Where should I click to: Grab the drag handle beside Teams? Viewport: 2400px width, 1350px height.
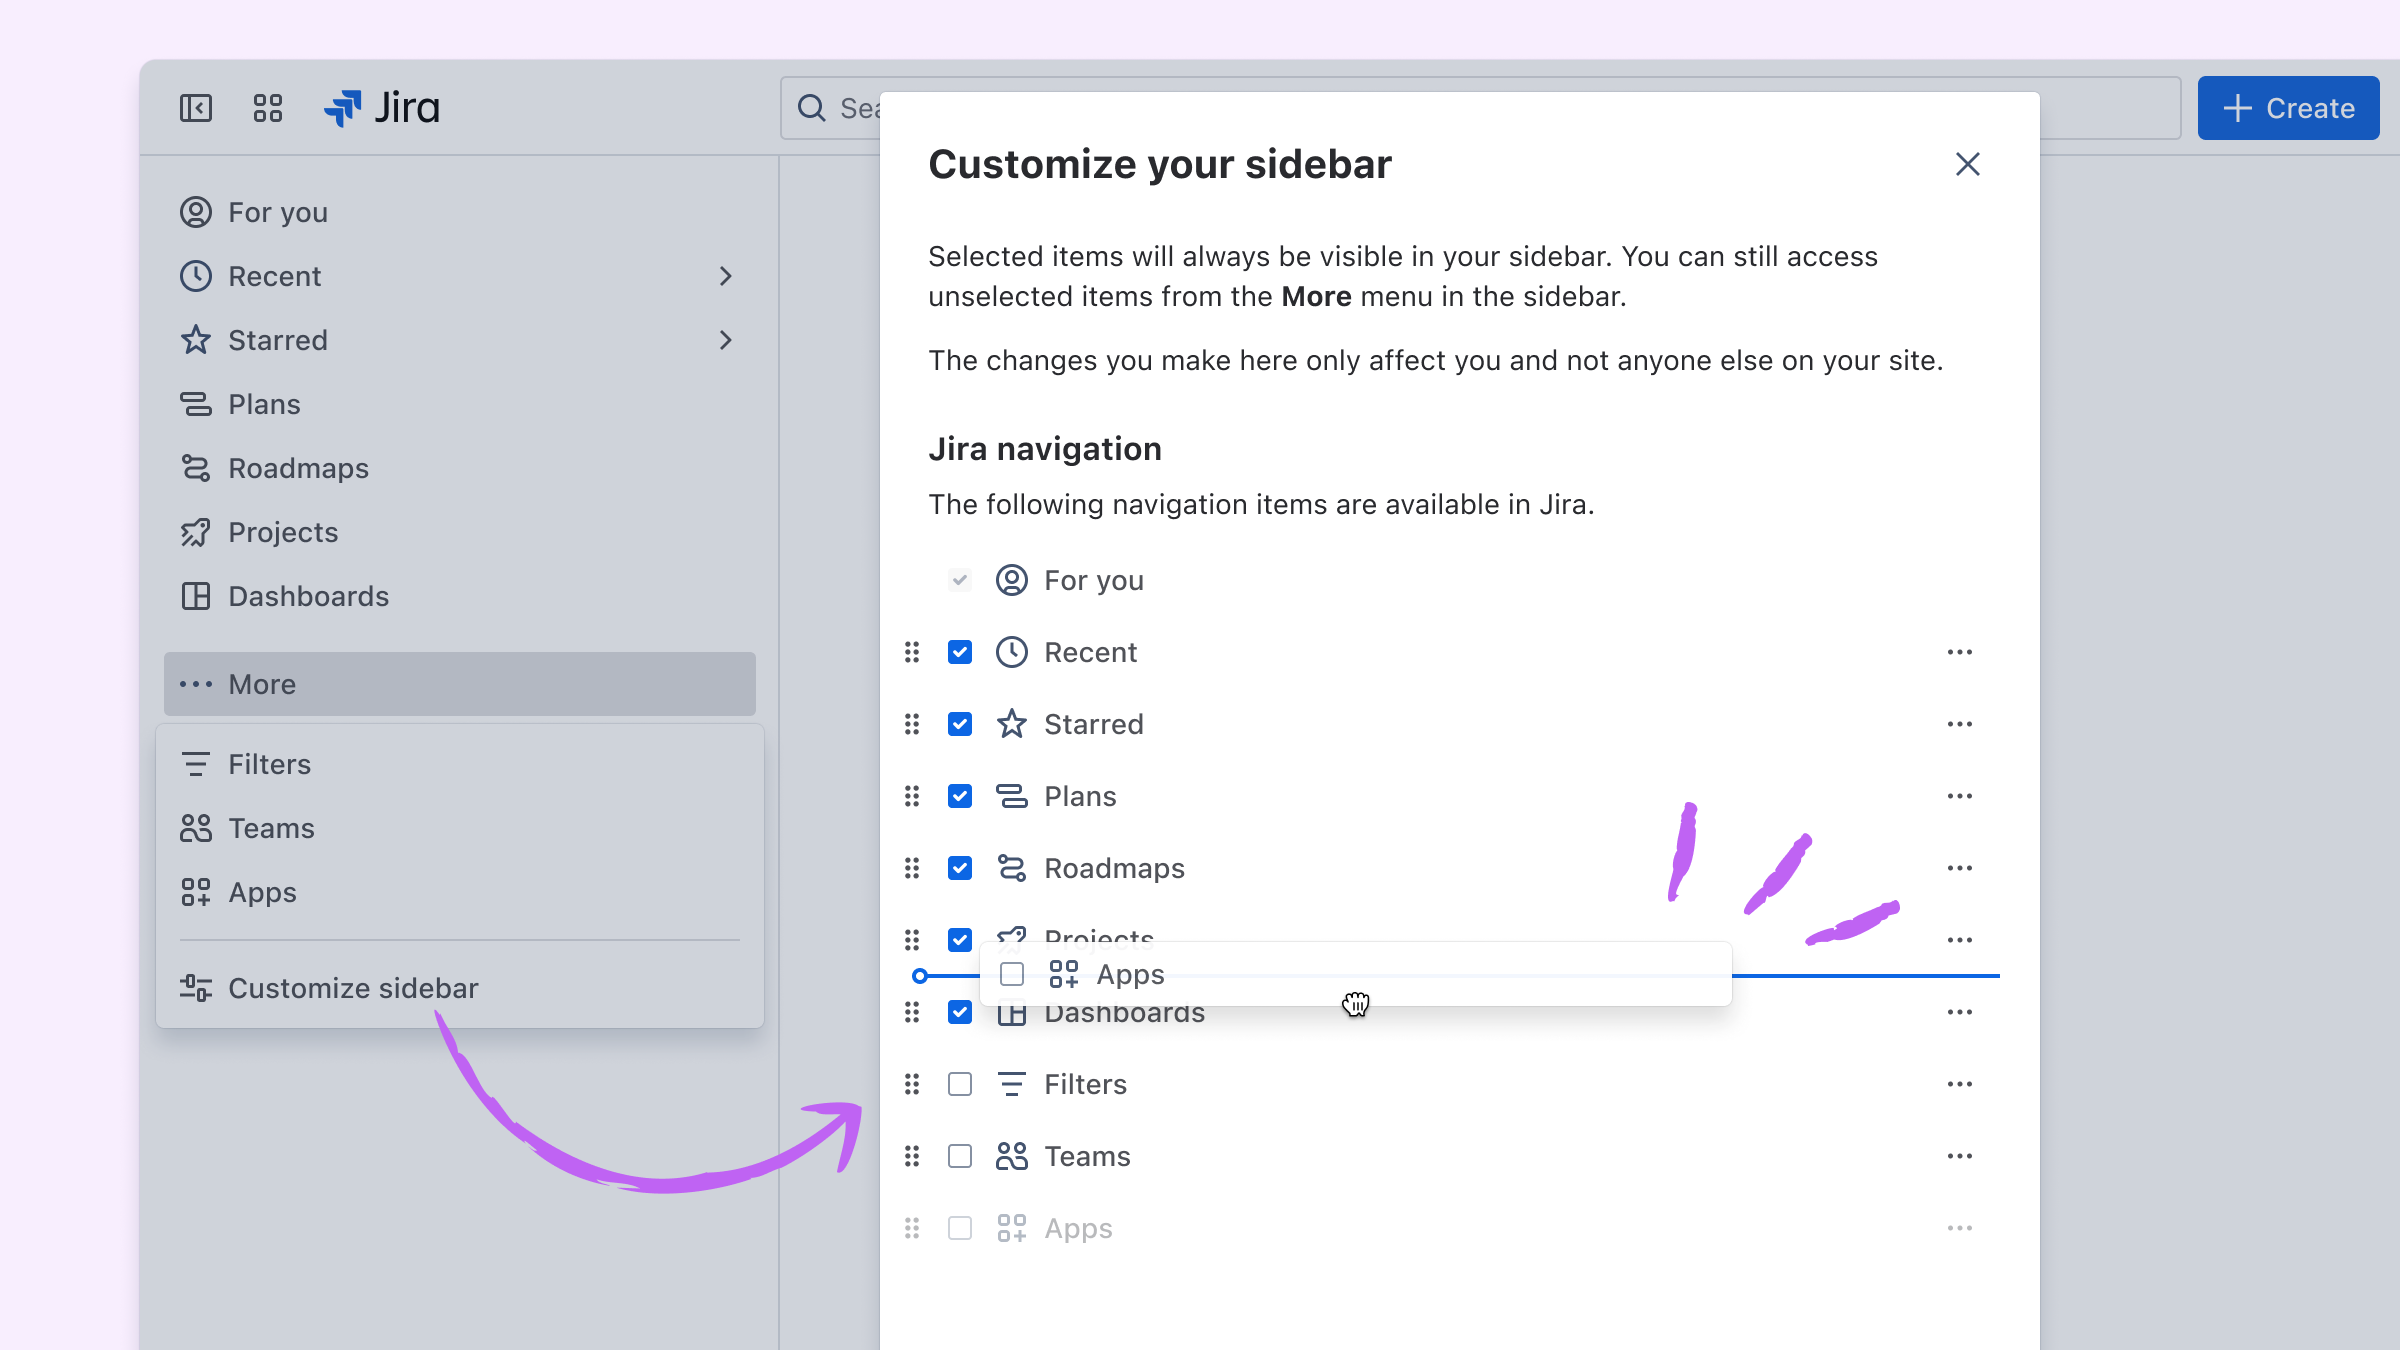coord(912,1156)
